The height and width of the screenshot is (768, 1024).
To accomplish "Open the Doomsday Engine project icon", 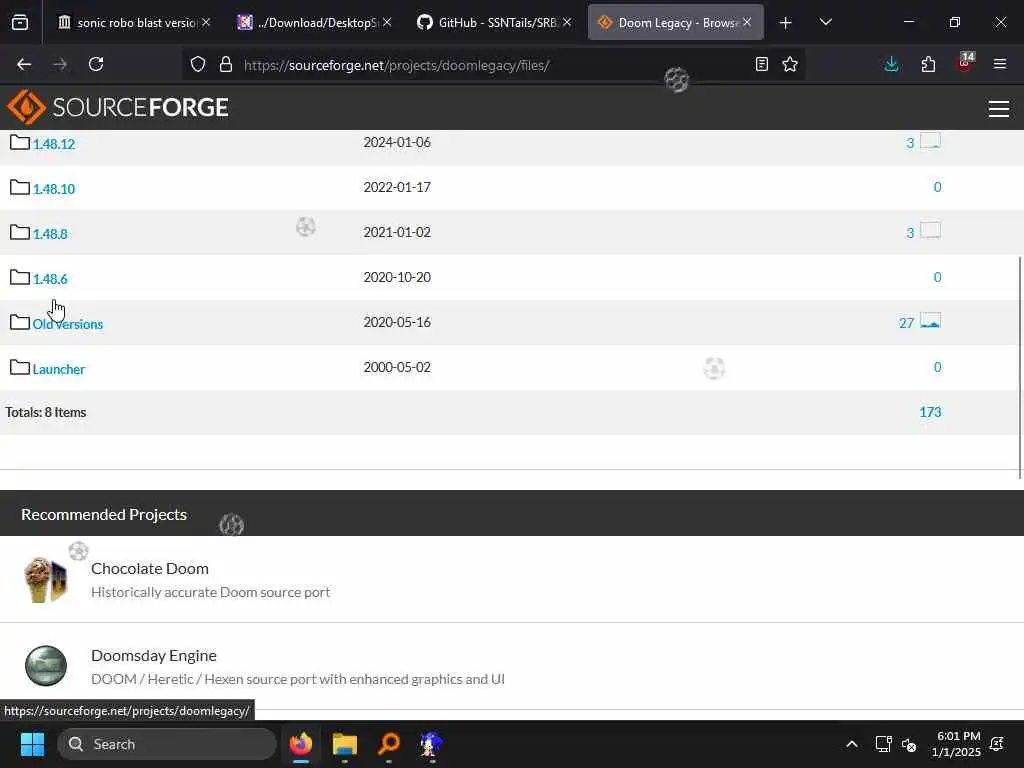I will [x=46, y=666].
